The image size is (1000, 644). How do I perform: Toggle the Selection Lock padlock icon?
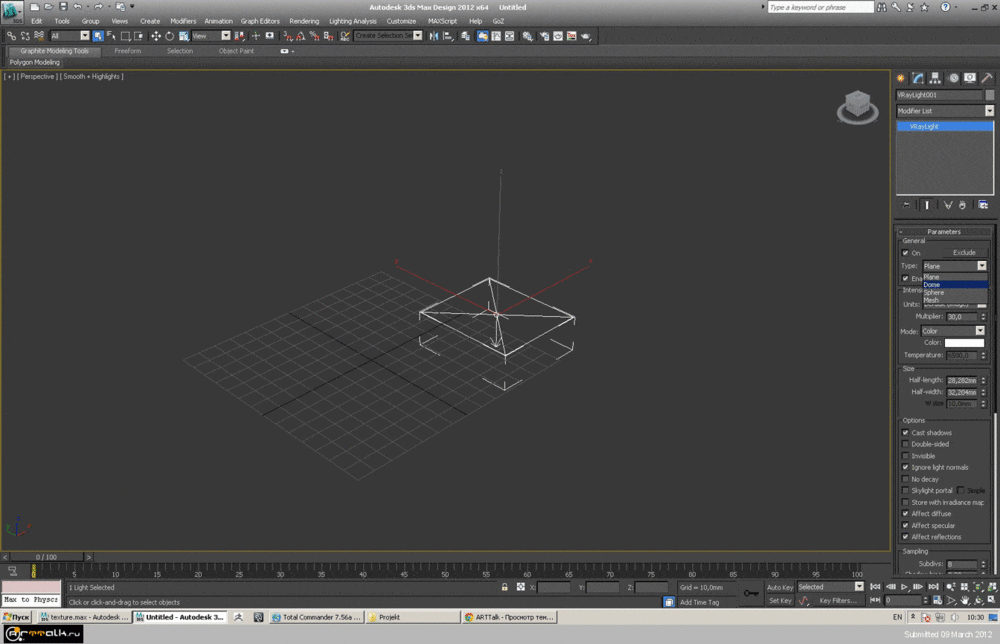click(x=504, y=587)
